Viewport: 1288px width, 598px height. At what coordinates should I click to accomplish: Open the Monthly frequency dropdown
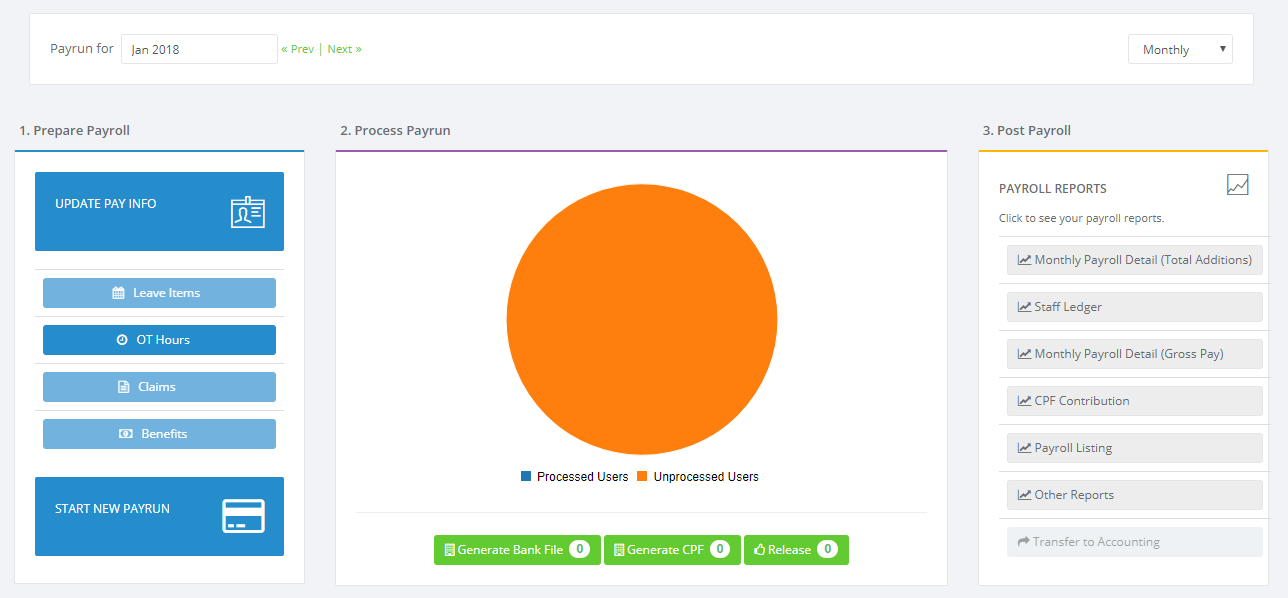1180,50
